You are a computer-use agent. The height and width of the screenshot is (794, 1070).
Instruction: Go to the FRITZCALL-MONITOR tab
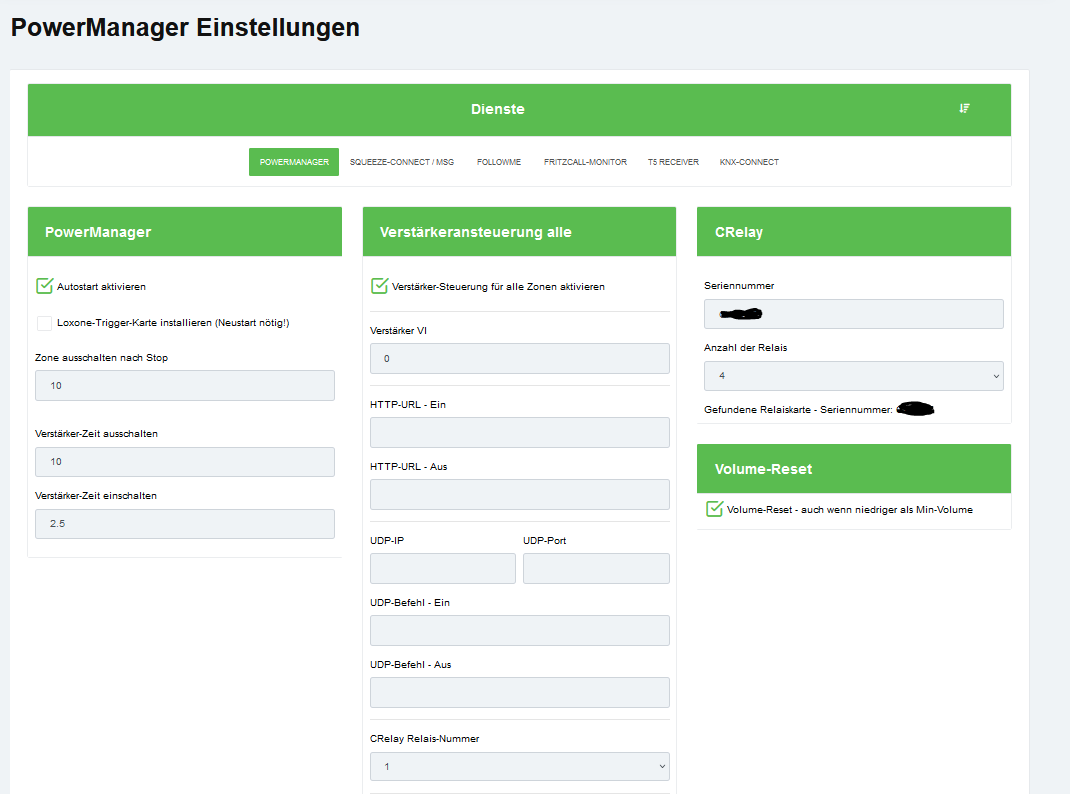tap(585, 162)
